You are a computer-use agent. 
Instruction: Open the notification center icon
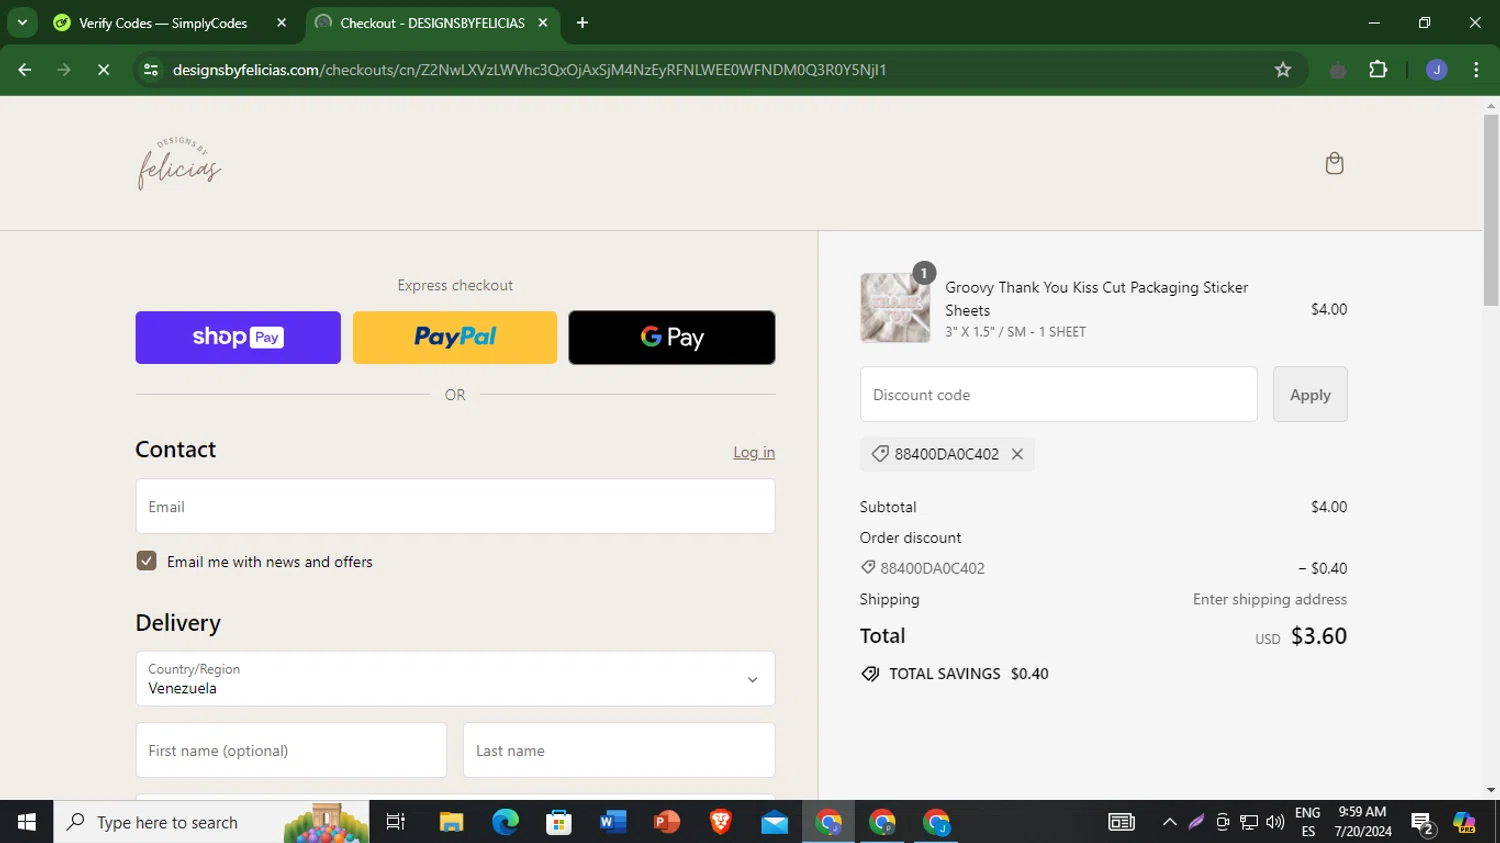coord(1422,823)
